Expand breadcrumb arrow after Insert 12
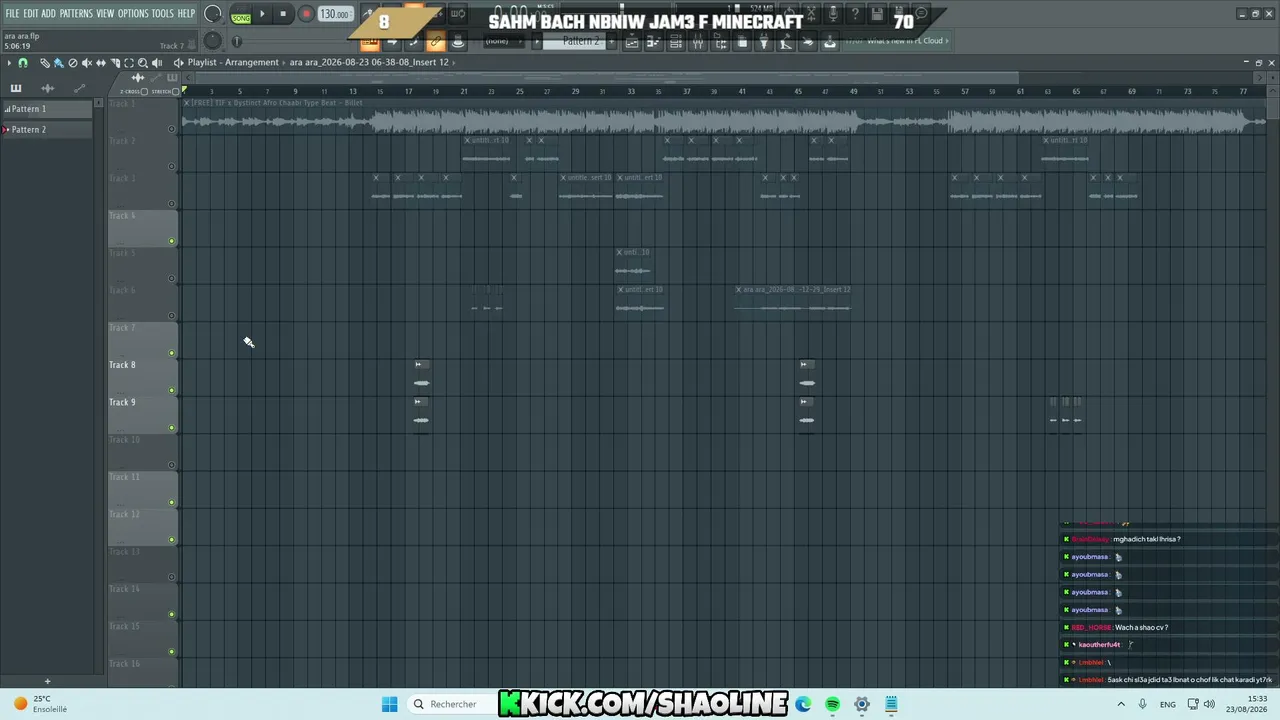This screenshot has width=1280, height=720. pos(454,62)
